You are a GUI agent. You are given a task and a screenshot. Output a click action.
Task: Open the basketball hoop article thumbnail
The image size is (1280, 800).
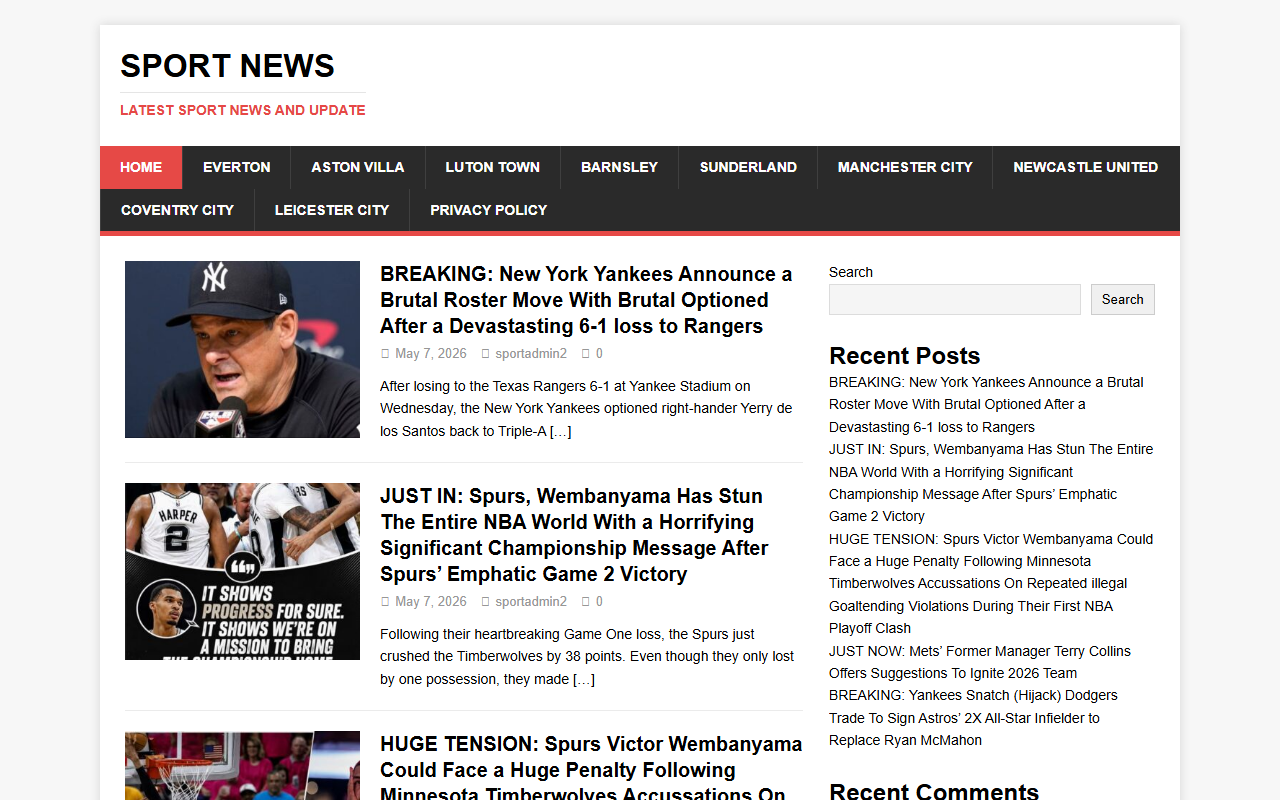(x=242, y=765)
